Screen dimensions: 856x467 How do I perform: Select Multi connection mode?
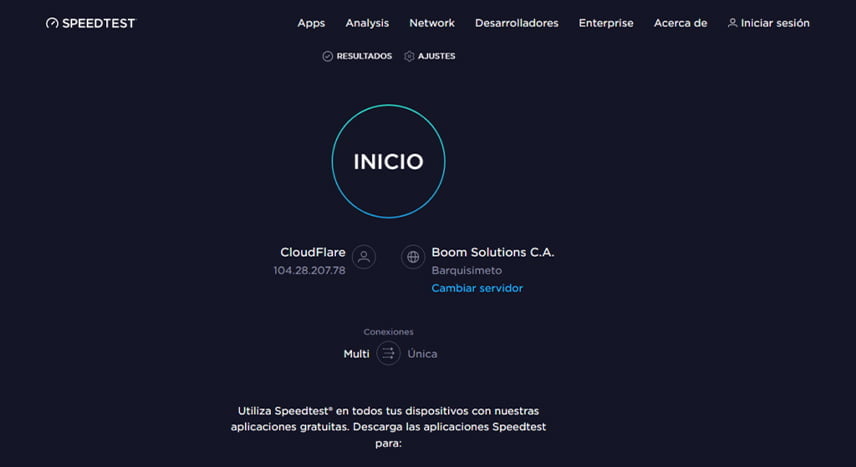[356, 354]
